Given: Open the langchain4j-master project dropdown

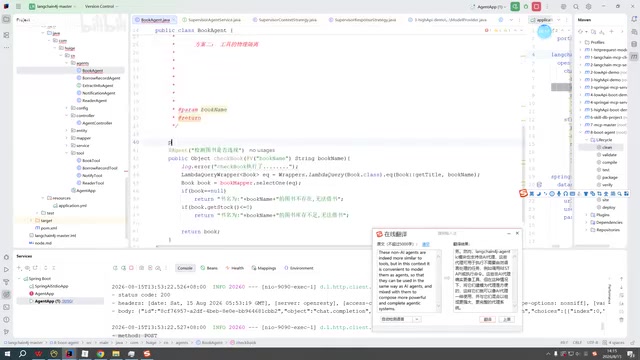Looking at the screenshot, I should (53, 7).
